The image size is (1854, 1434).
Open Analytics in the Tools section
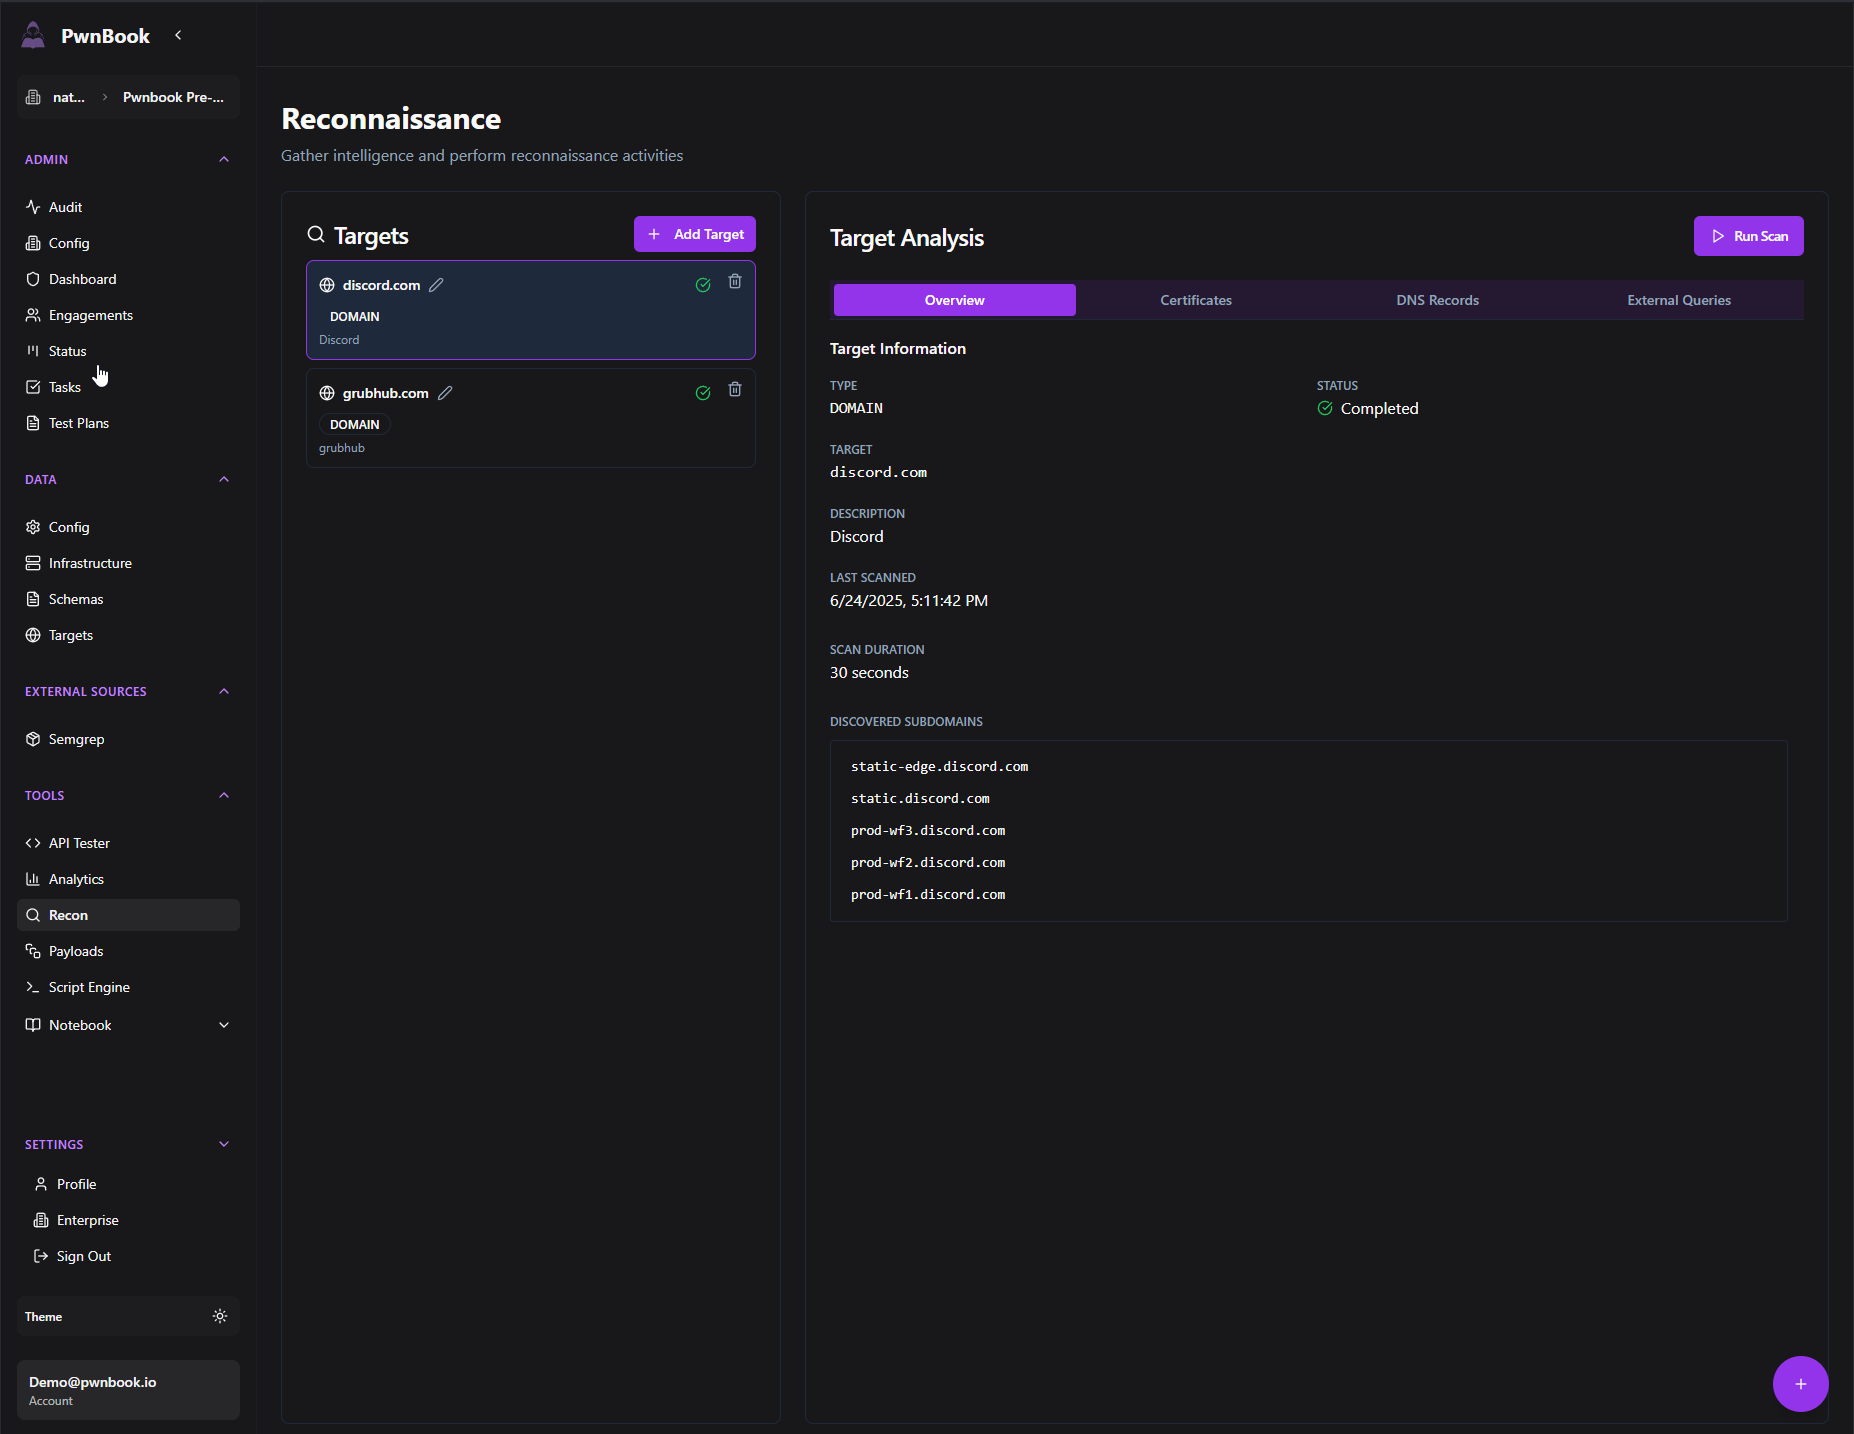tap(128, 879)
